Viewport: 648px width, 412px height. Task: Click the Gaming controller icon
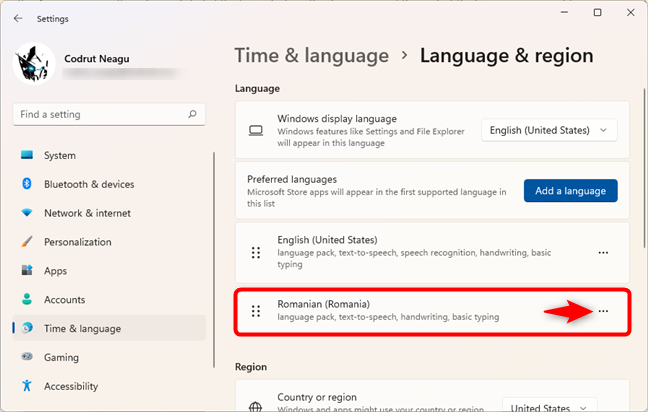tap(27, 357)
